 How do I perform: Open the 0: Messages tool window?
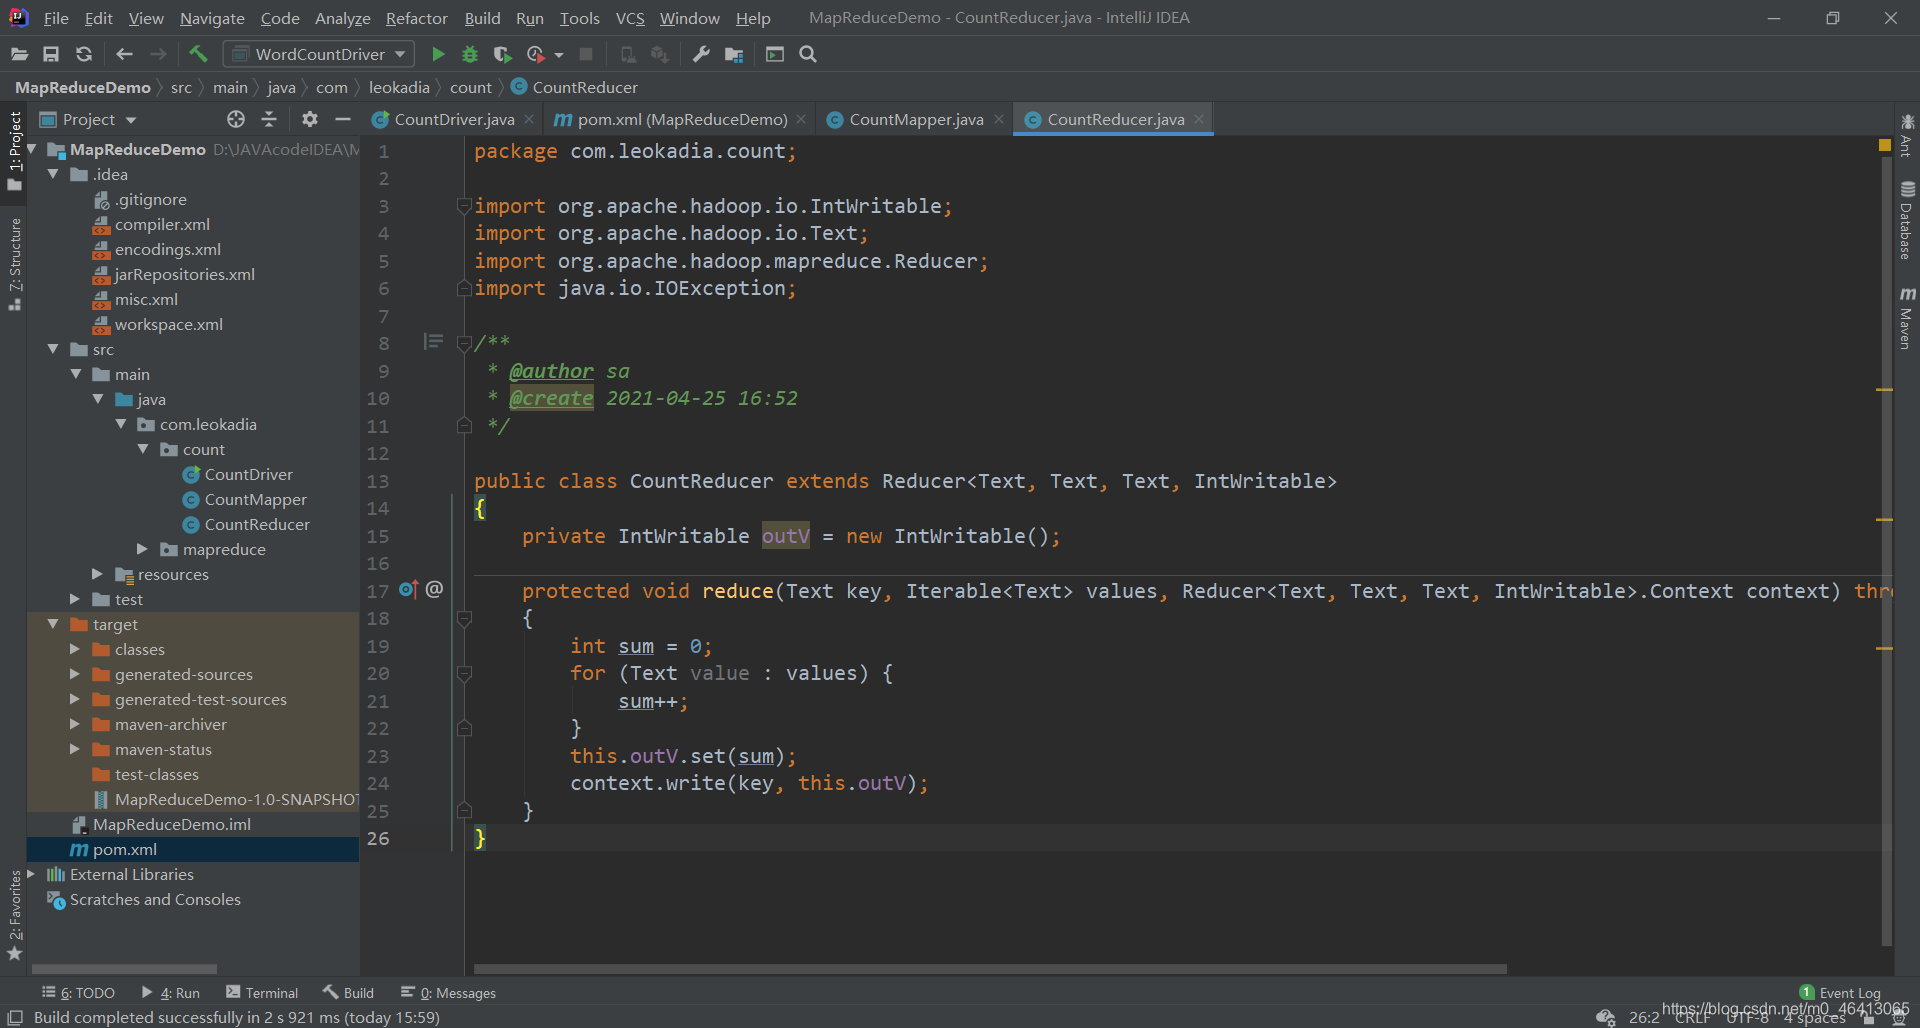point(448,993)
